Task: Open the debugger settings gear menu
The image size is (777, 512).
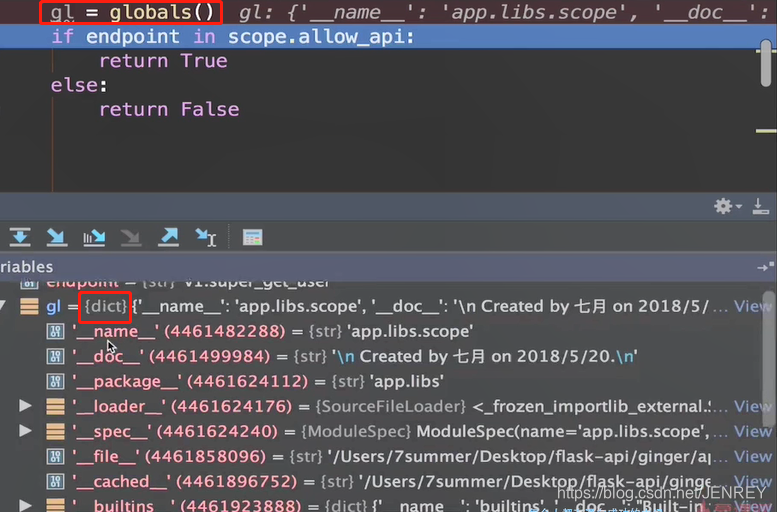Action: point(727,206)
